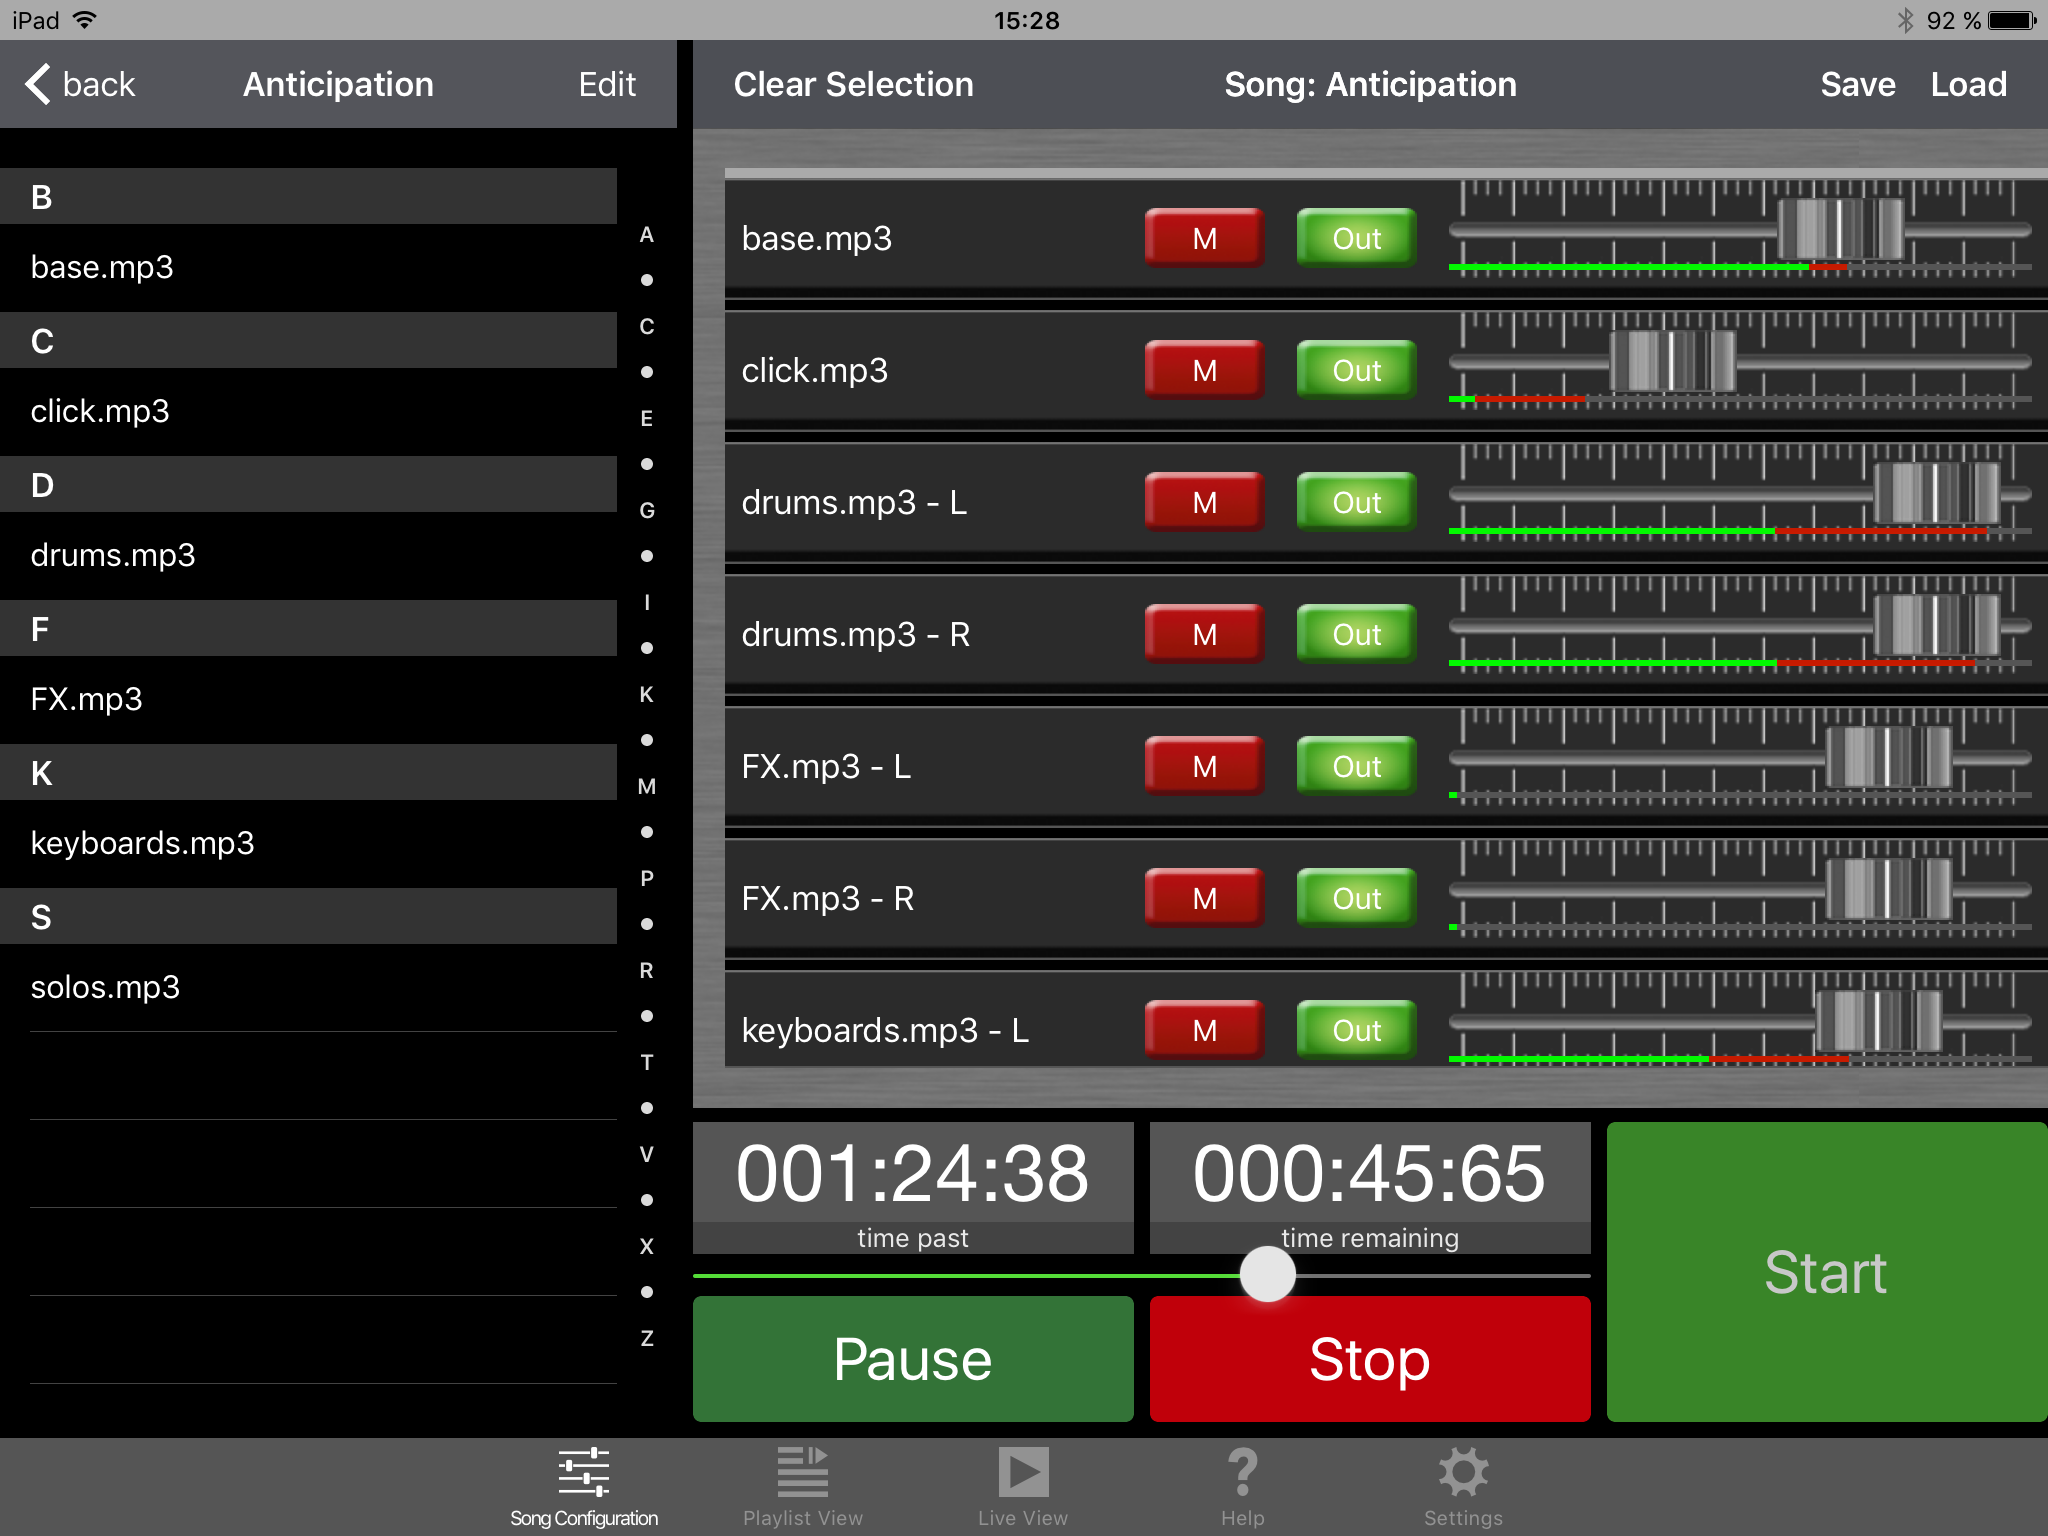This screenshot has width=2048, height=1536.
Task: Open the Settings gear icon
Action: coord(1463,1472)
